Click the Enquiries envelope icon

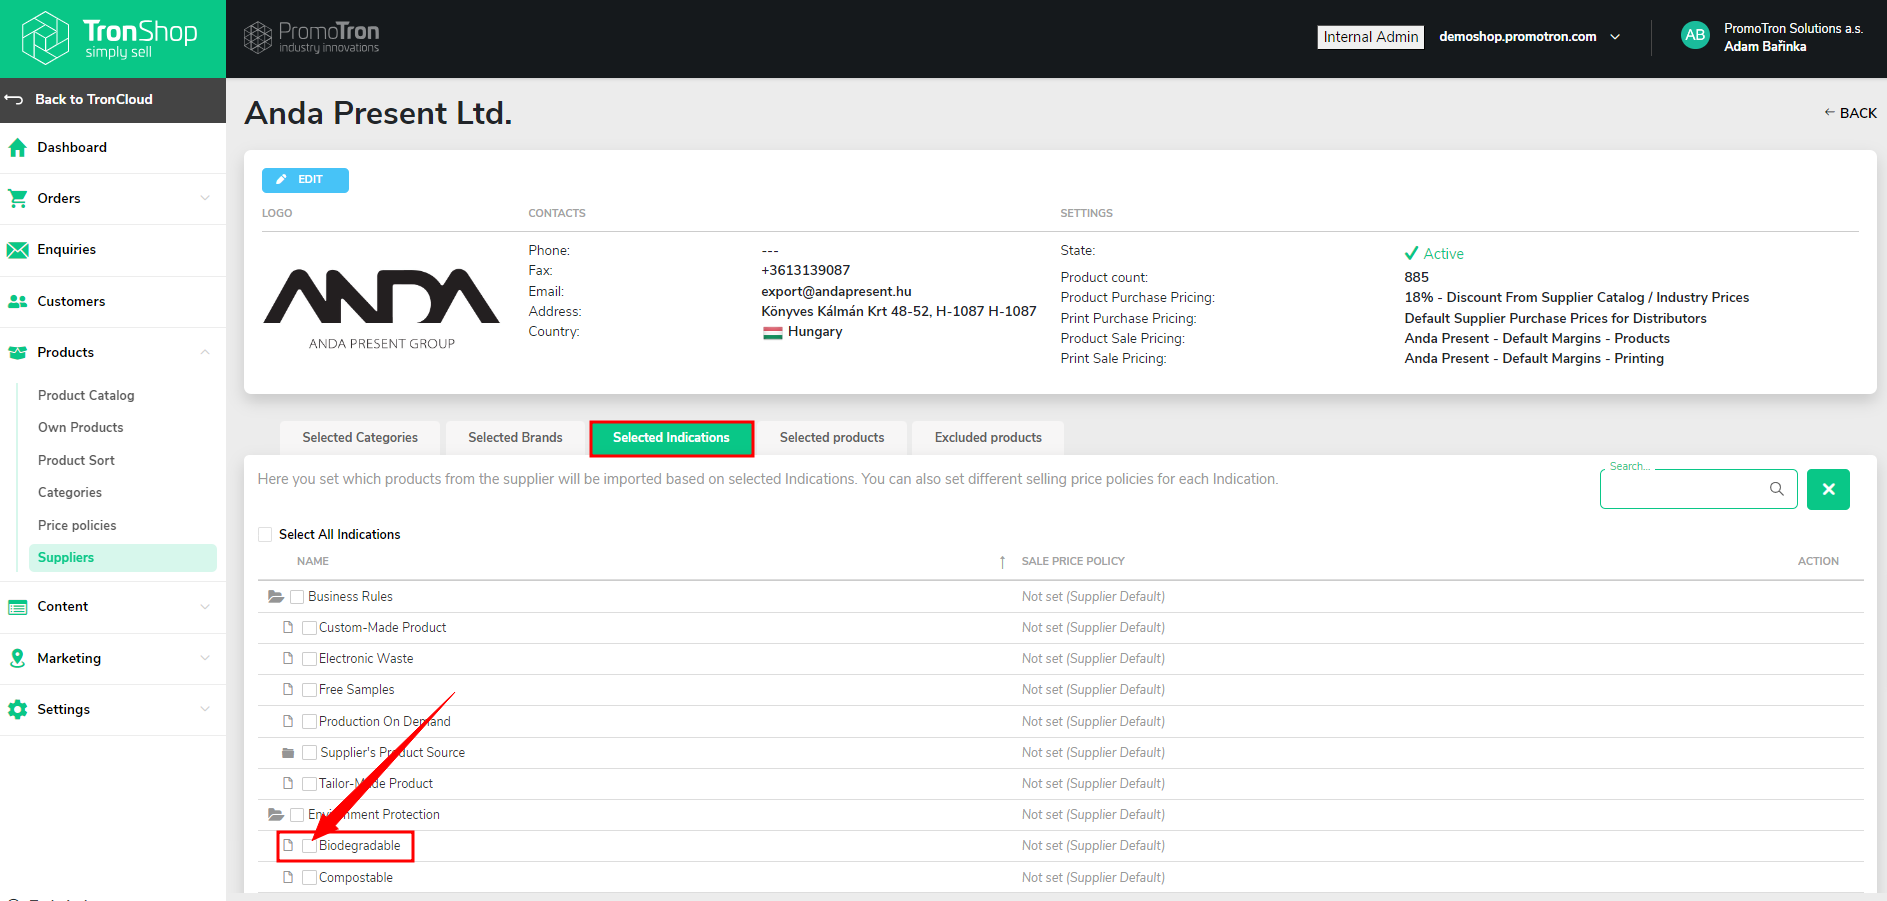(x=17, y=250)
